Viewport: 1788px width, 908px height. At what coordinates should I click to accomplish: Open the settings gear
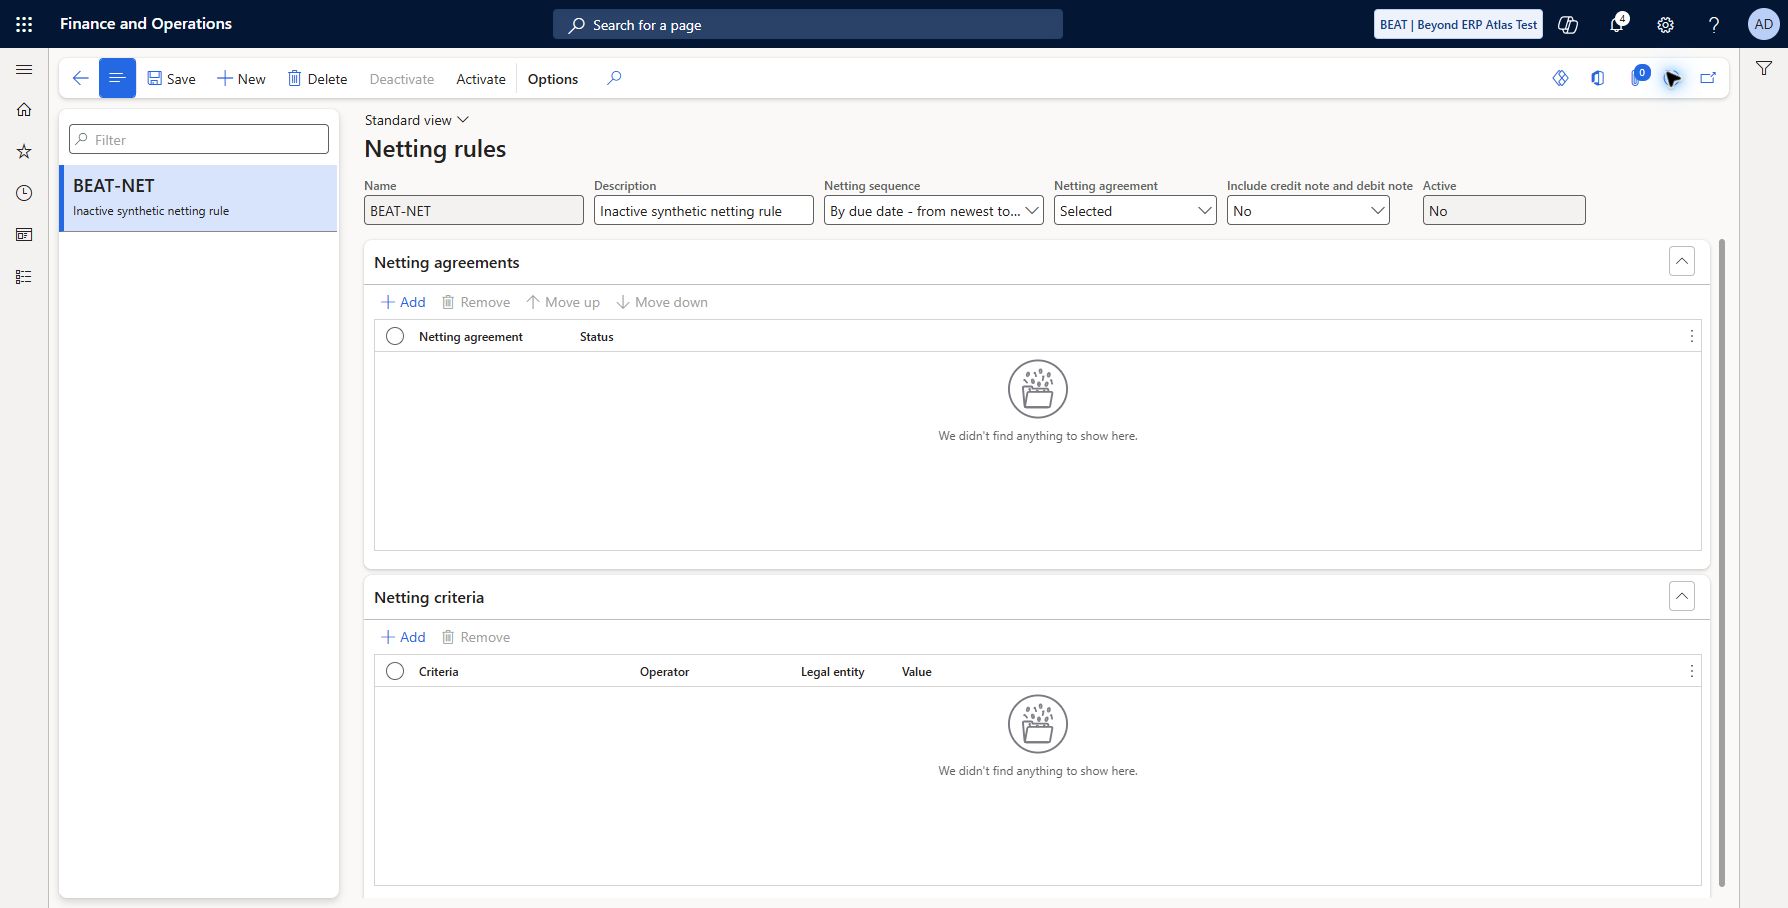(1665, 25)
